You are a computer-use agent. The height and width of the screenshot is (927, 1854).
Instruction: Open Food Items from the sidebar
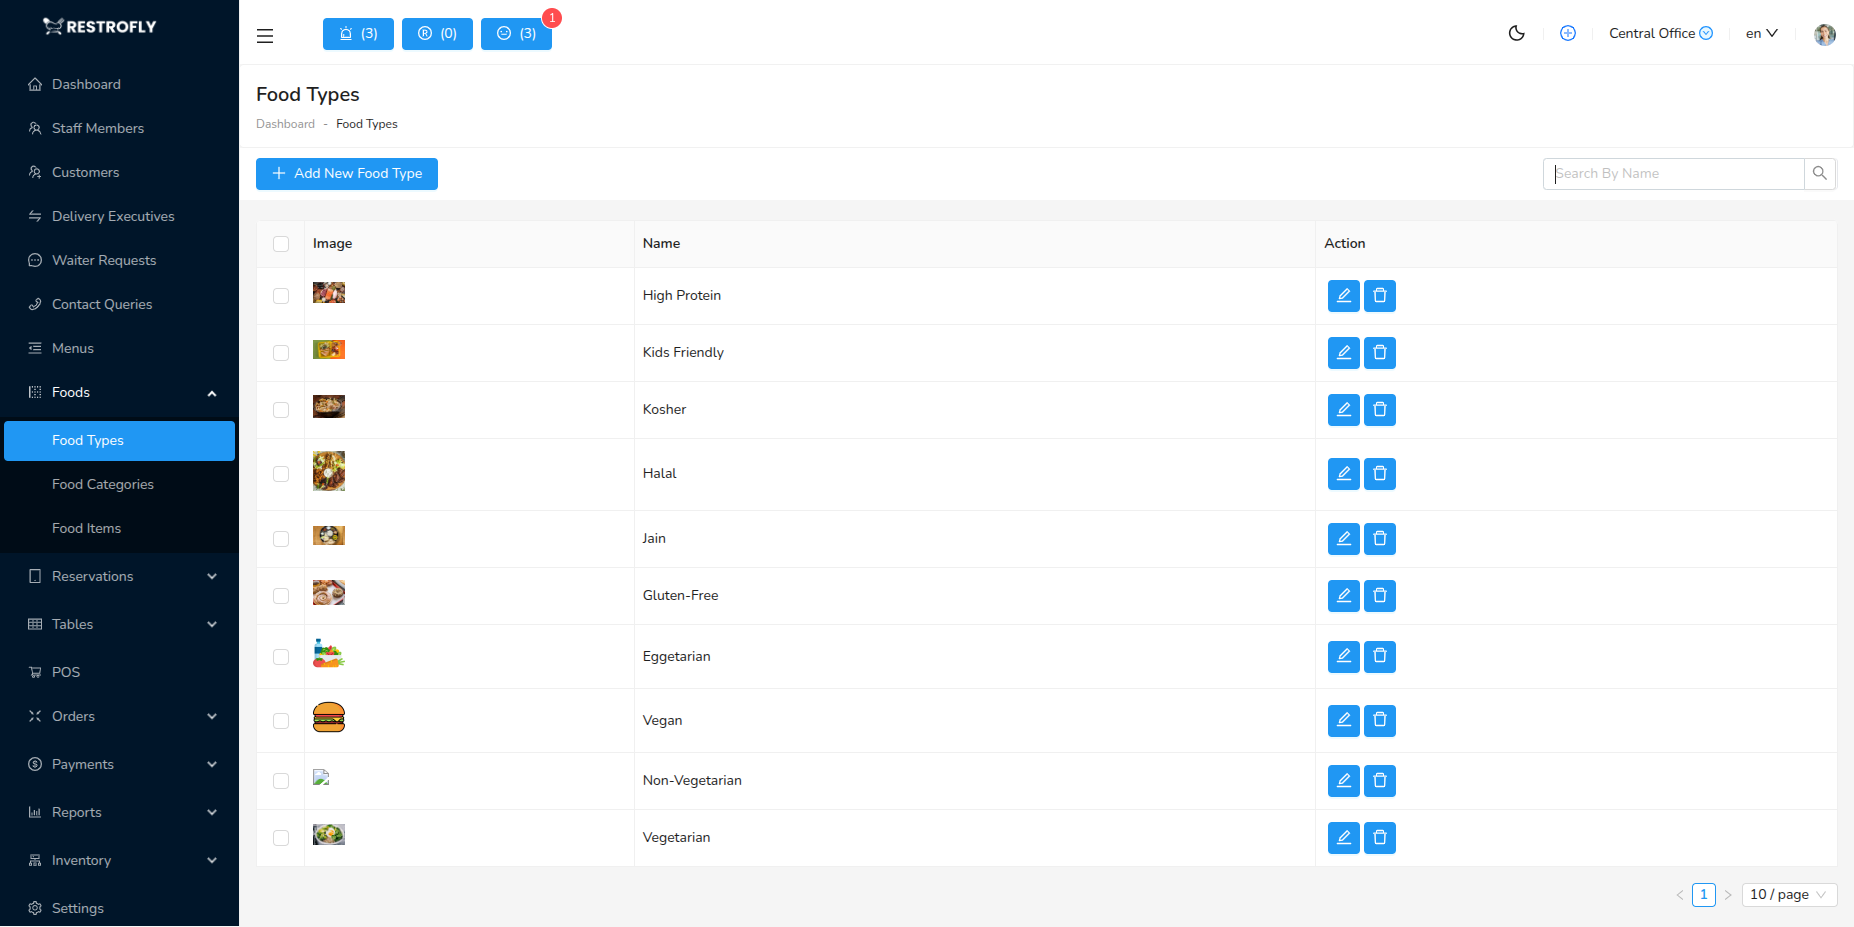tap(86, 528)
